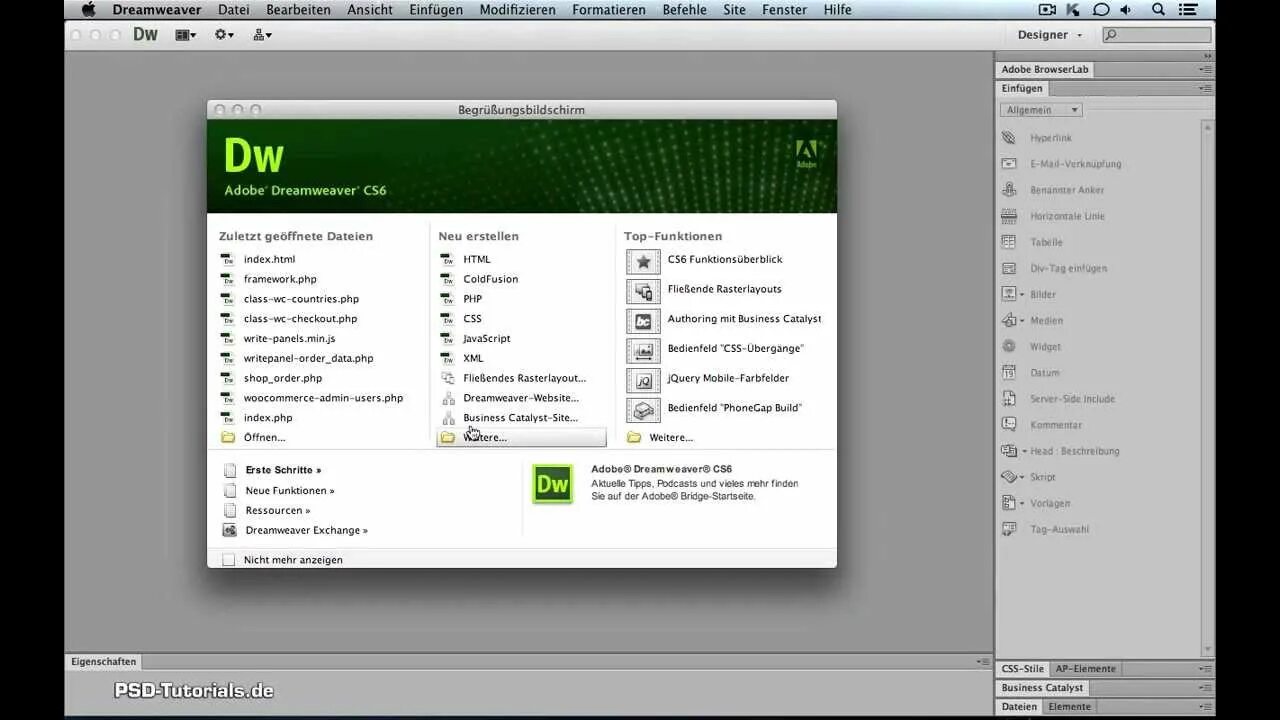Open Ressourcen link
The height and width of the screenshot is (720, 1280).
click(x=278, y=511)
